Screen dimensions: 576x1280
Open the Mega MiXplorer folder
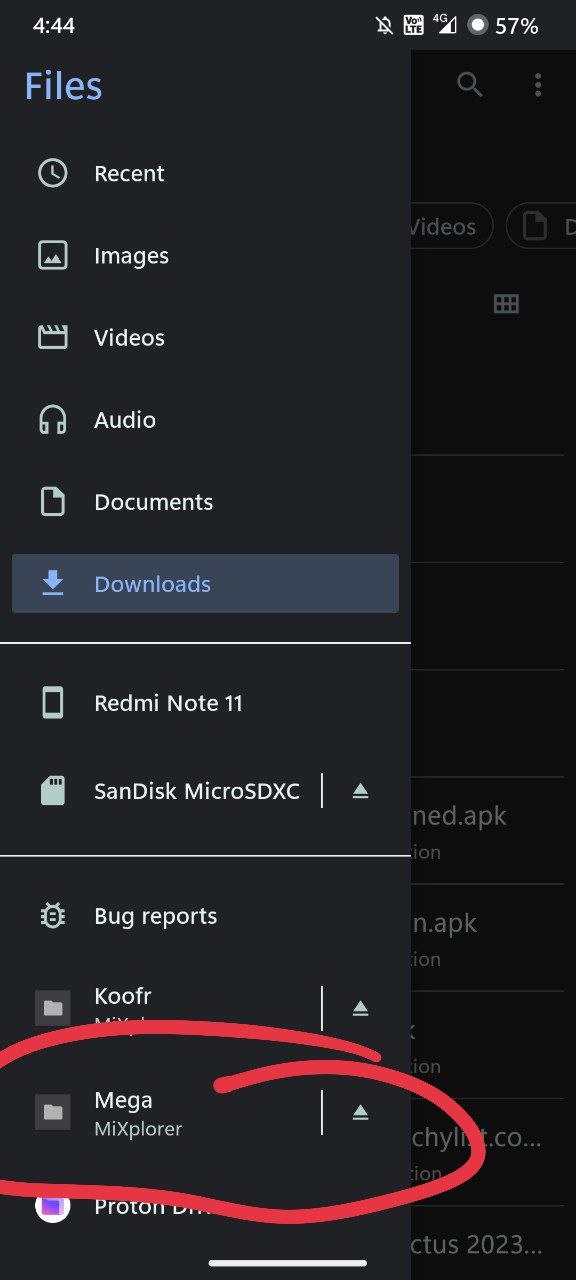pos(160,1112)
